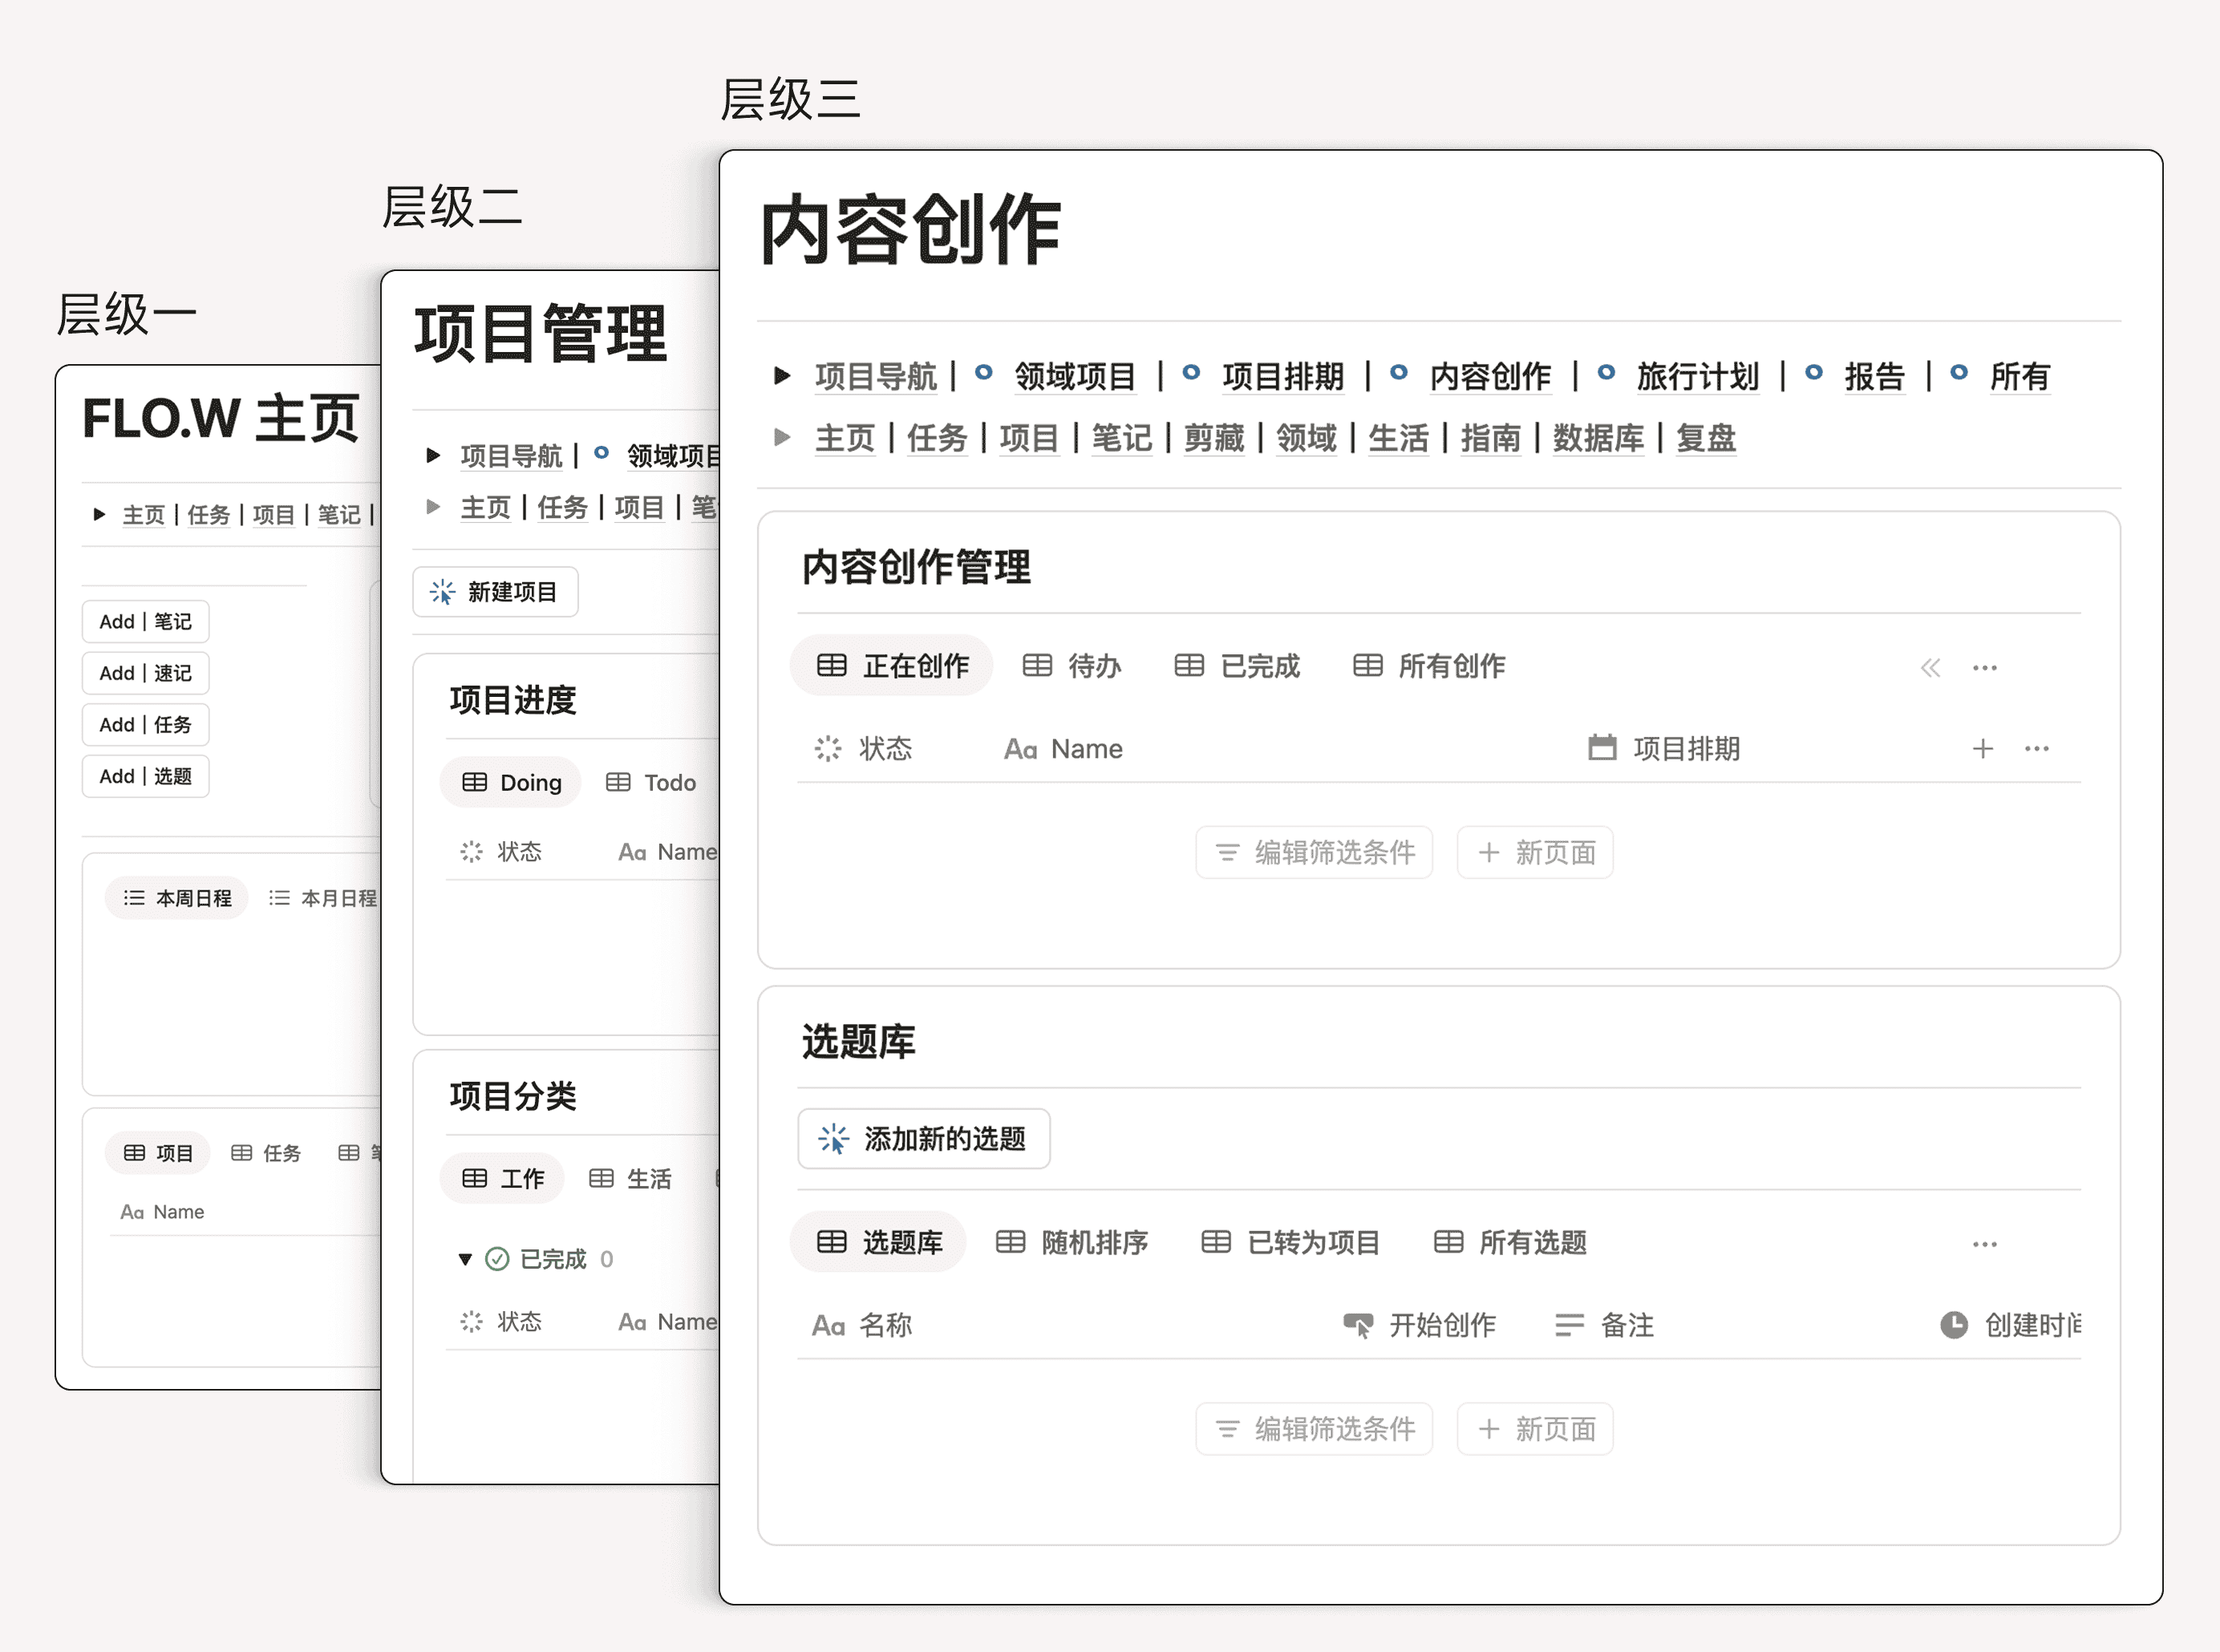
Task: Click 新页面 button in 选题库
Action: [1535, 1429]
